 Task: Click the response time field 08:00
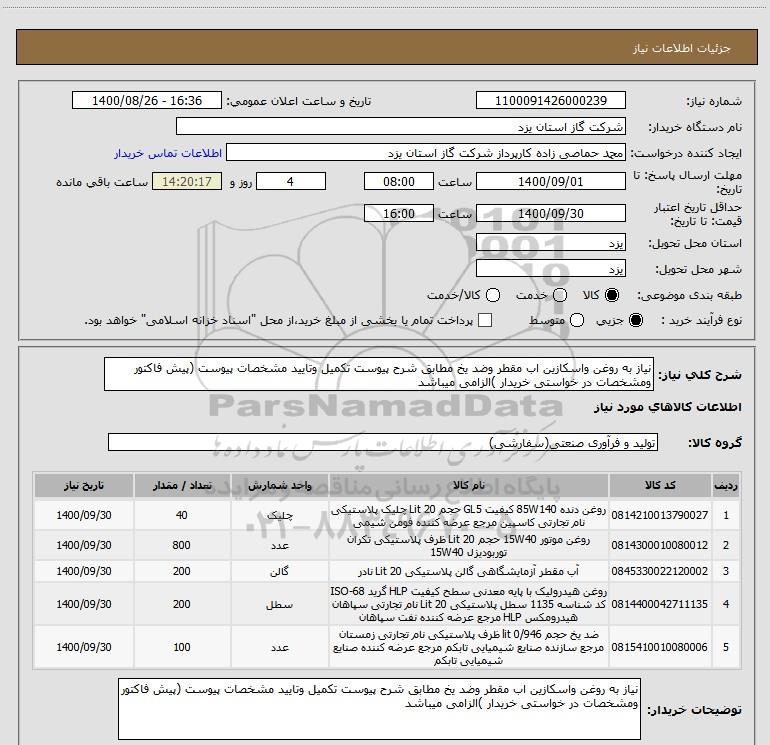(x=399, y=181)
